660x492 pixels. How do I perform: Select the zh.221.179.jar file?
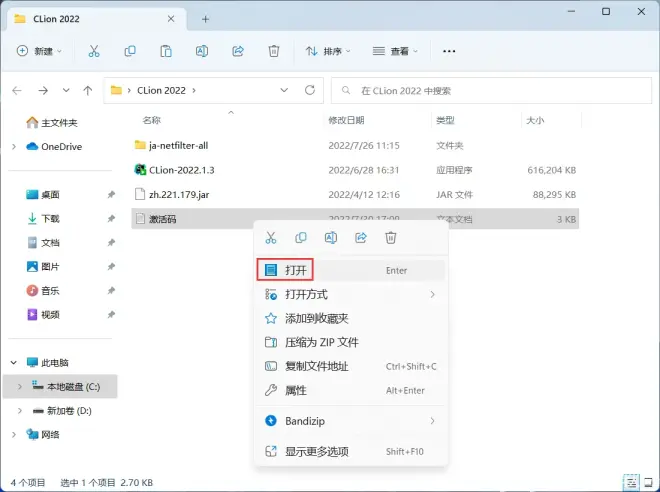(x=355, y=194)
